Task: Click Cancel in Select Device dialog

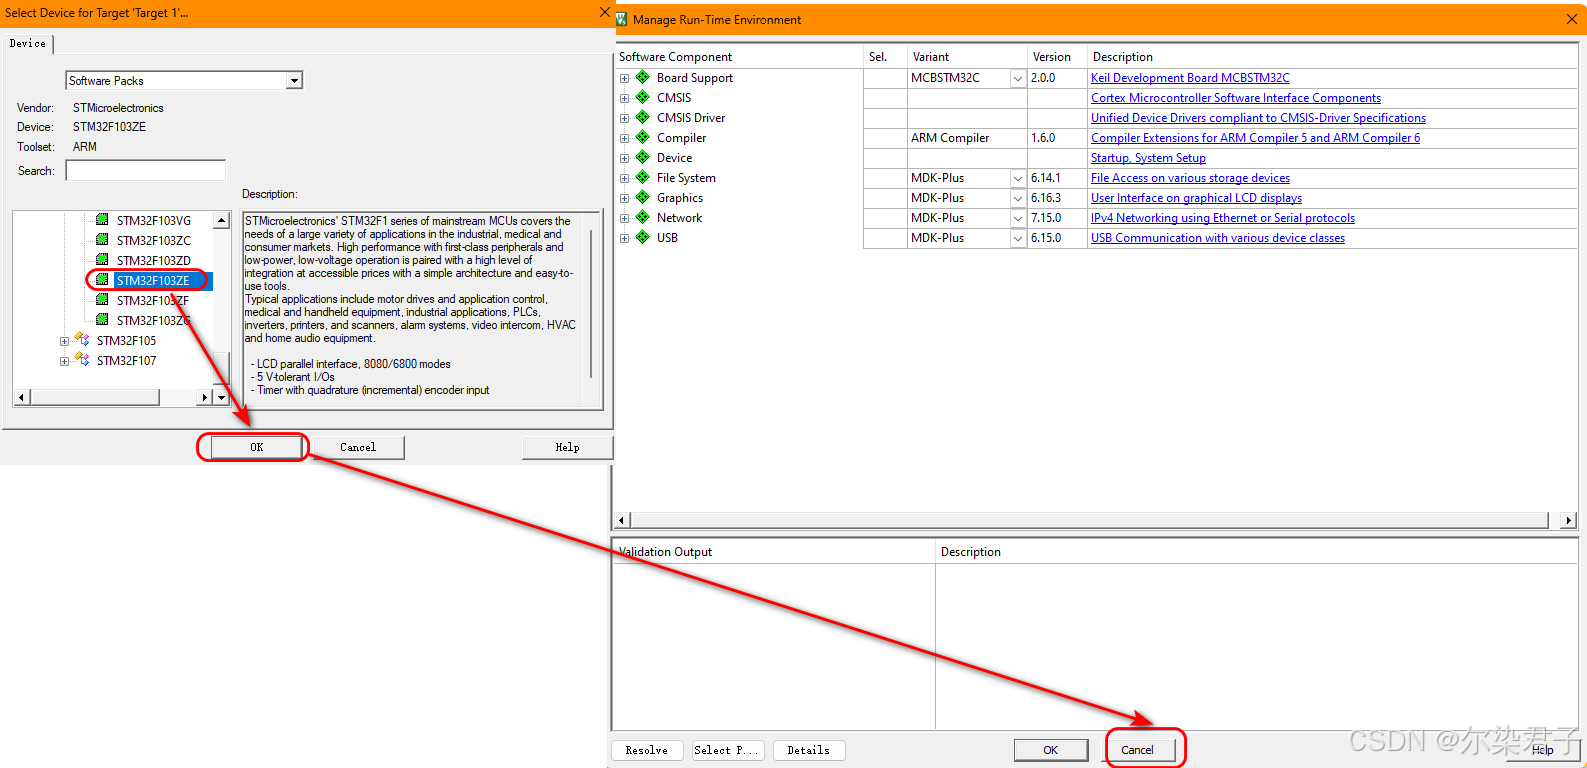Action: point(358,447)
